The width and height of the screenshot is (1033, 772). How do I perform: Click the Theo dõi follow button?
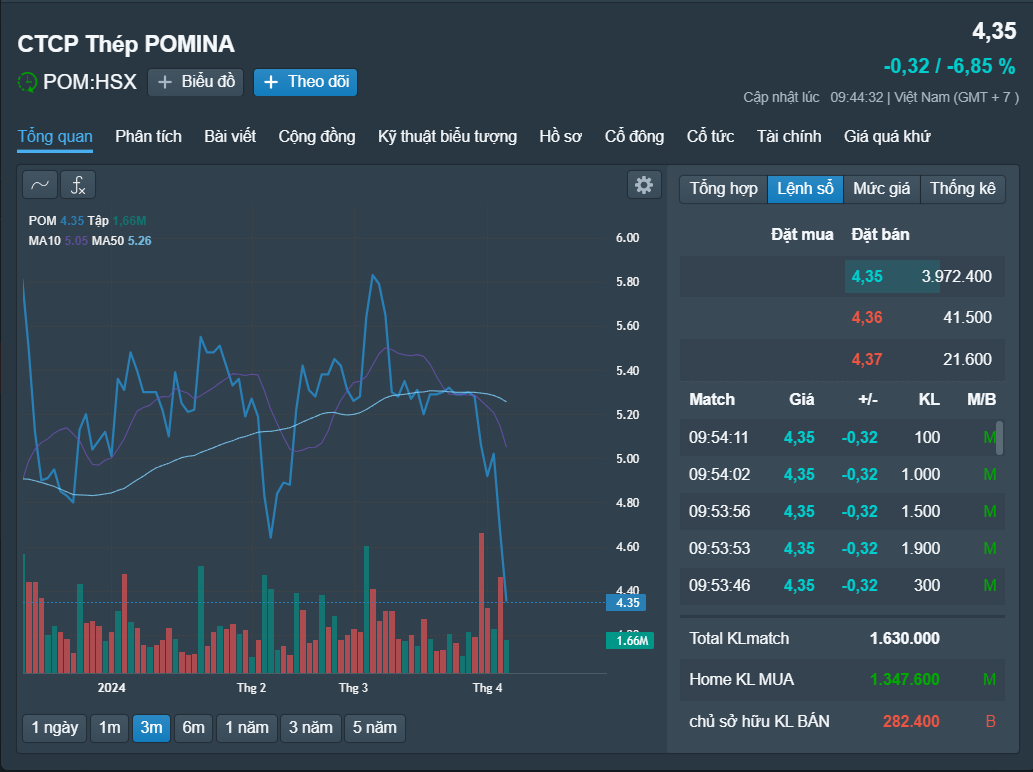(305, 82)
